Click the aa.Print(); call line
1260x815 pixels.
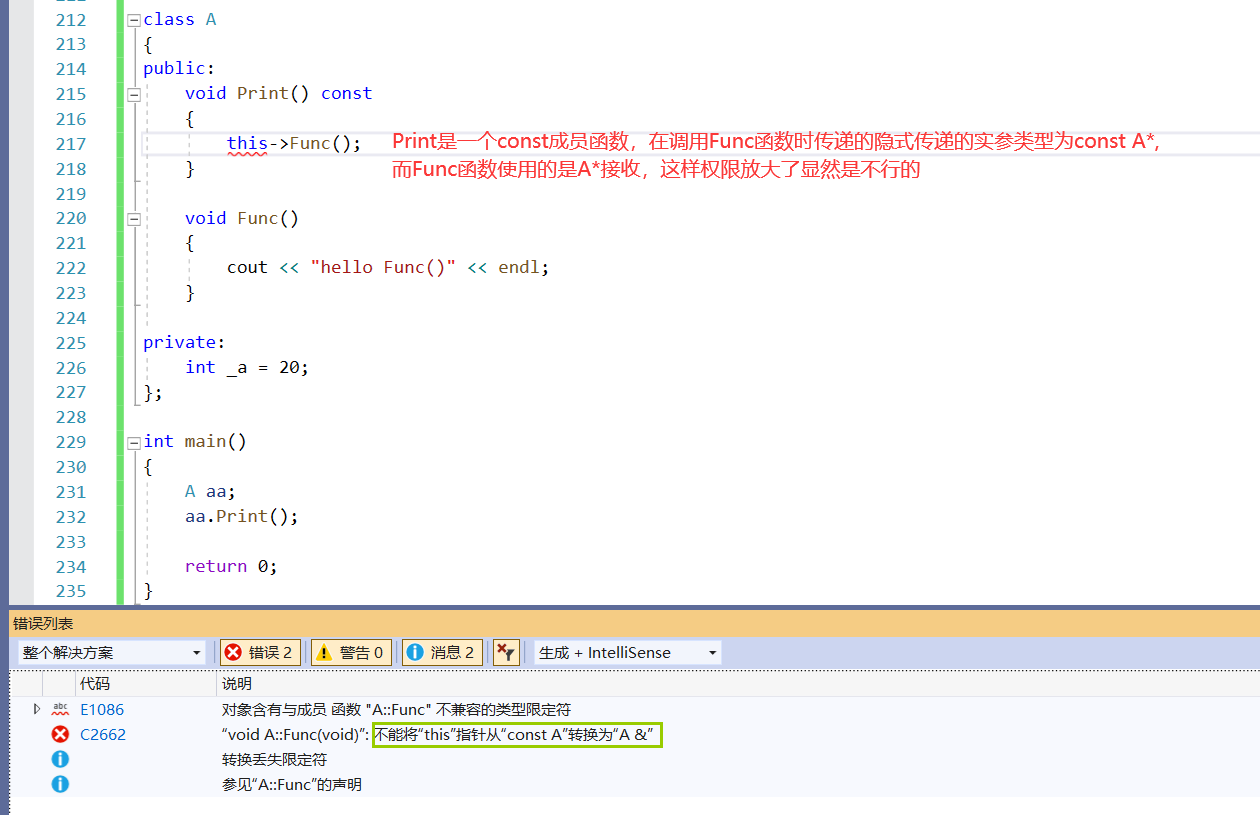point(242,516)
